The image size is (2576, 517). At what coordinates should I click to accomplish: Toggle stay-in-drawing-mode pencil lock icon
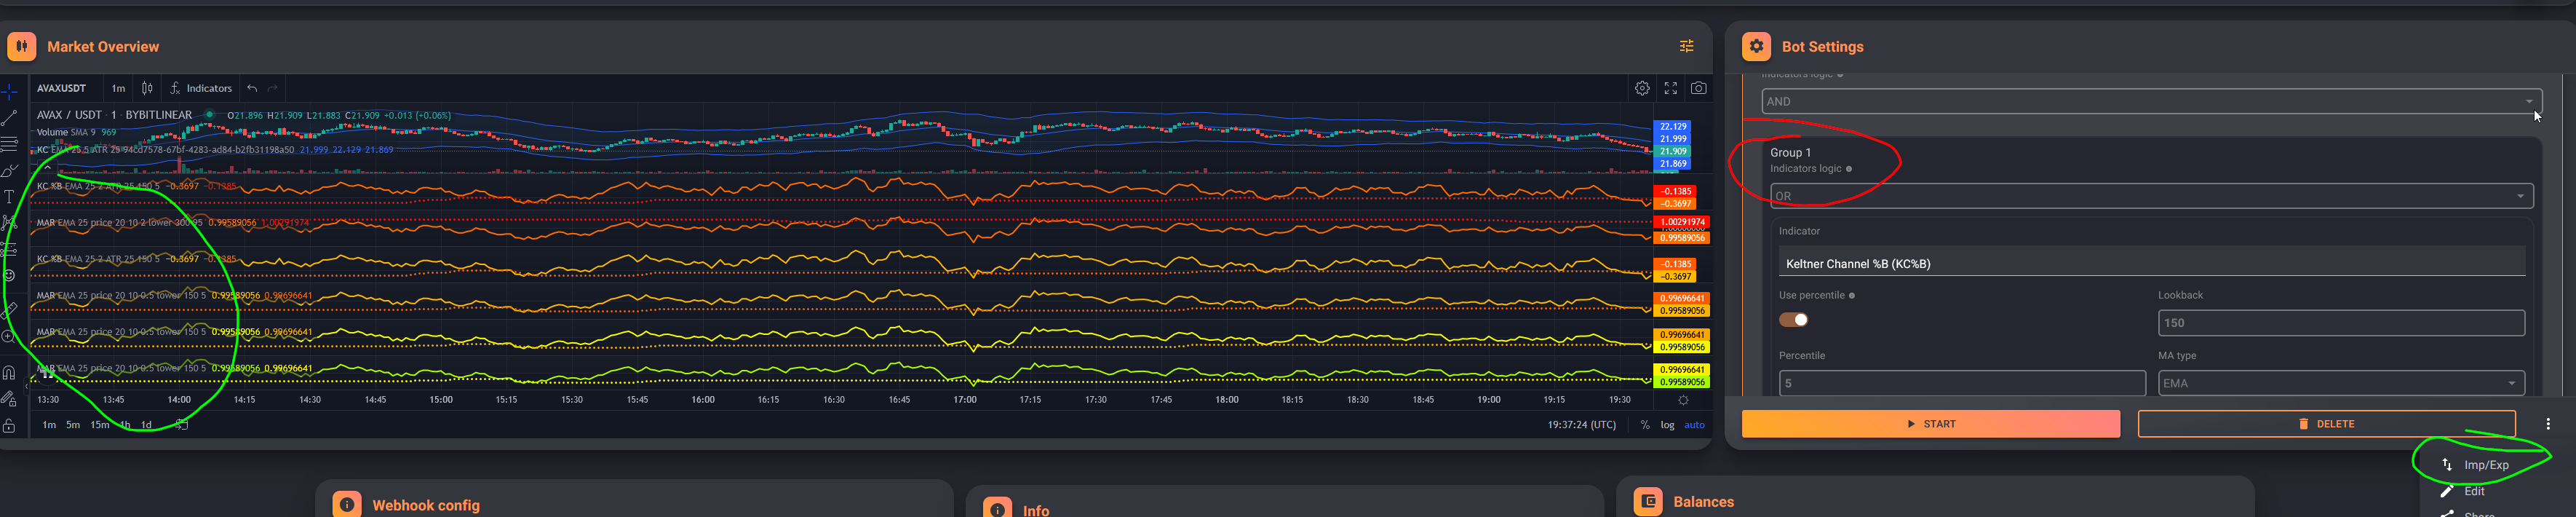pyautogui.click(x=9, y=399)
